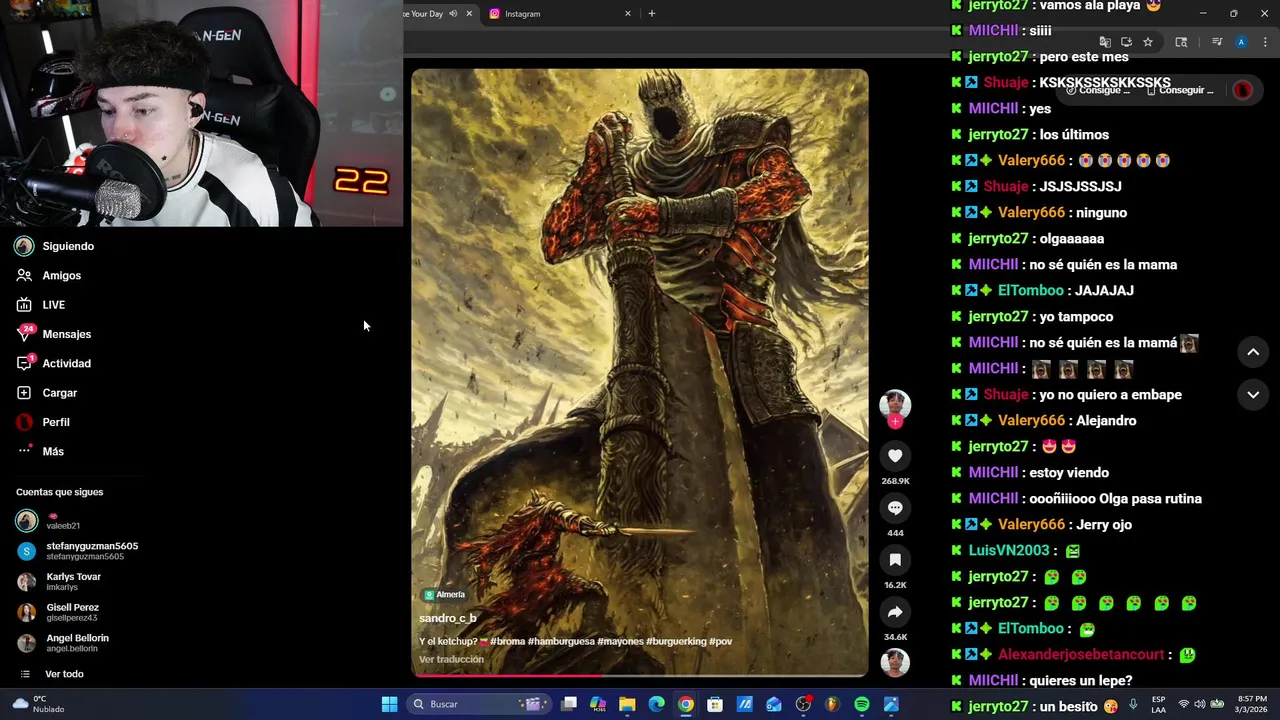Open Angel Bellorin followed account
This screenshot has height=720, width=1280.
pyautogui.click(x=63, y=643)
